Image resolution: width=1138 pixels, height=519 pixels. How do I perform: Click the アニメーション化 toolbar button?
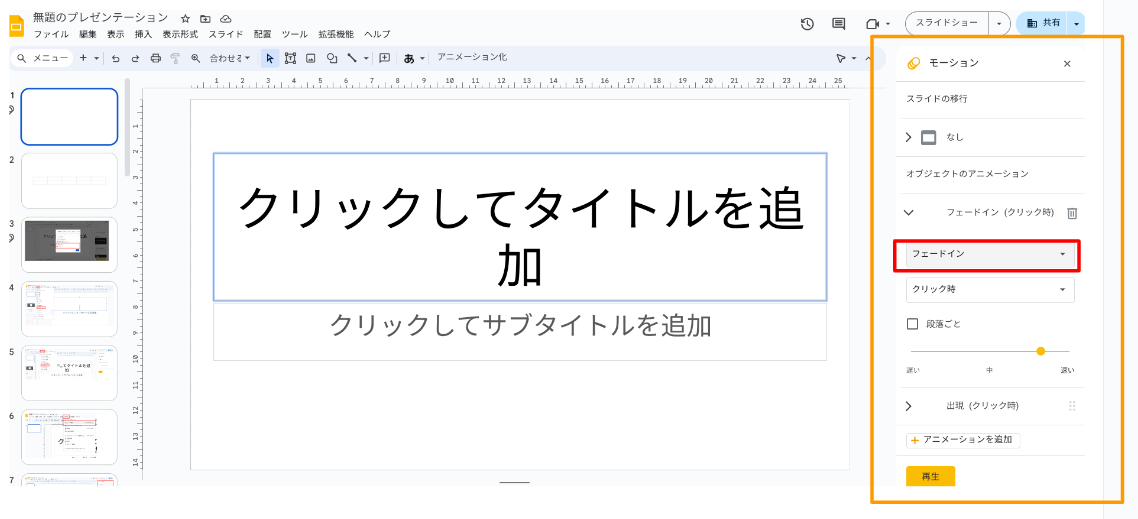point(472,57)
